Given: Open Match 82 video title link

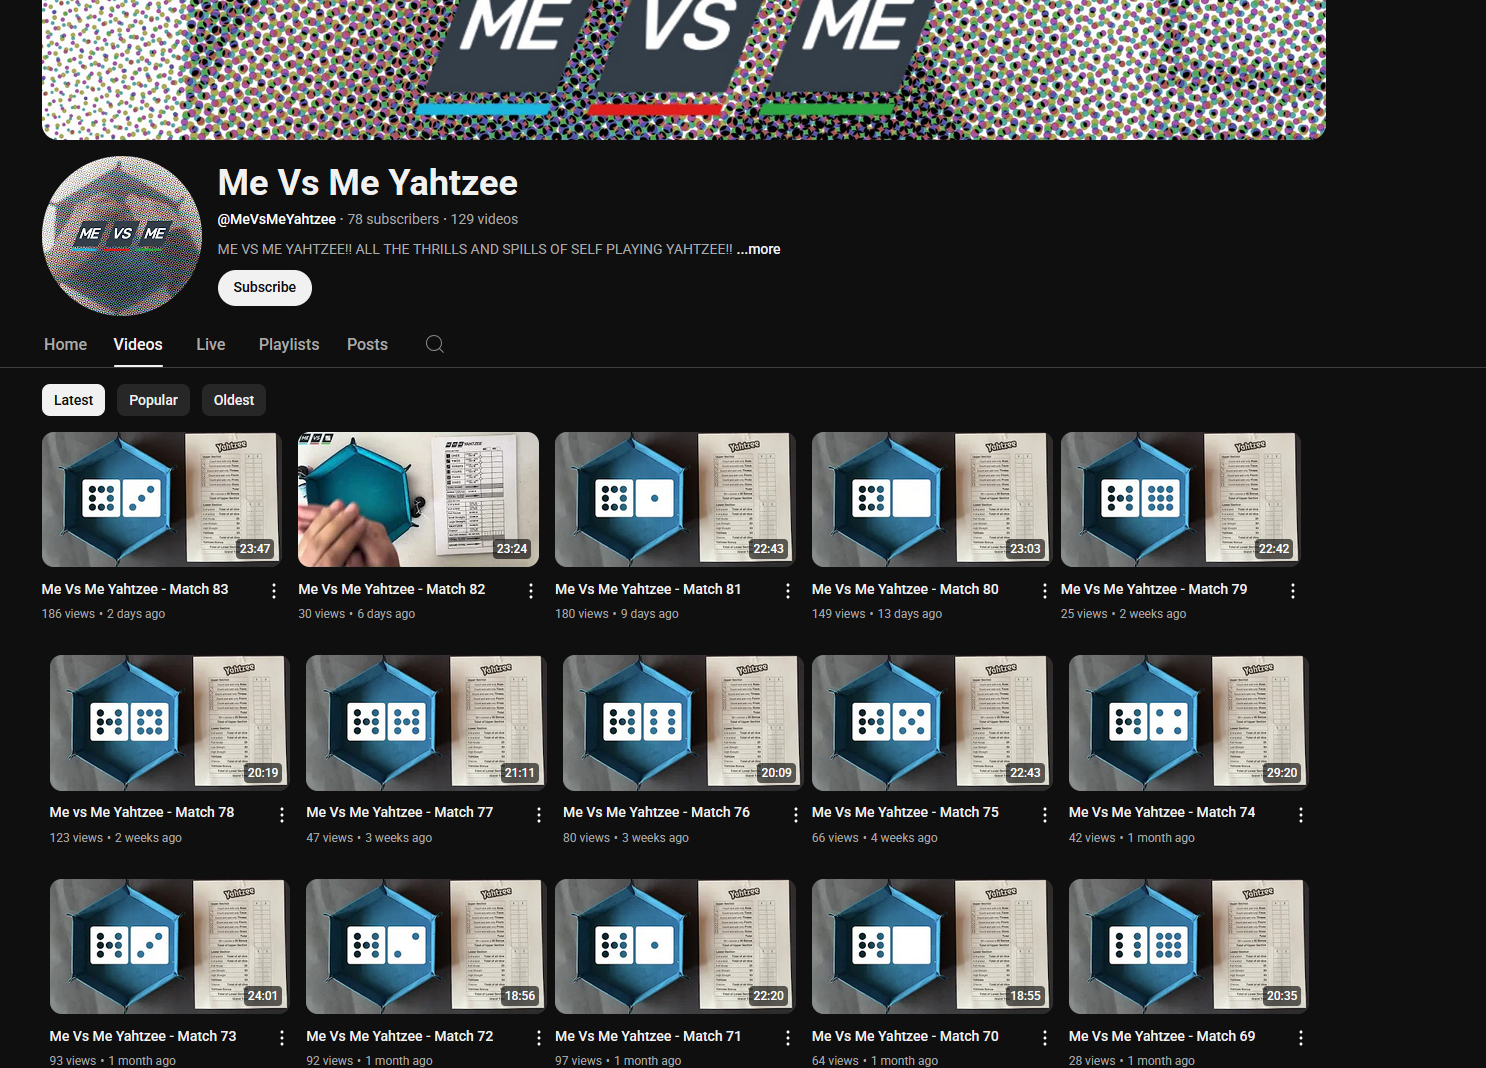Looking at the screenshot, I should tap(392, 589).
